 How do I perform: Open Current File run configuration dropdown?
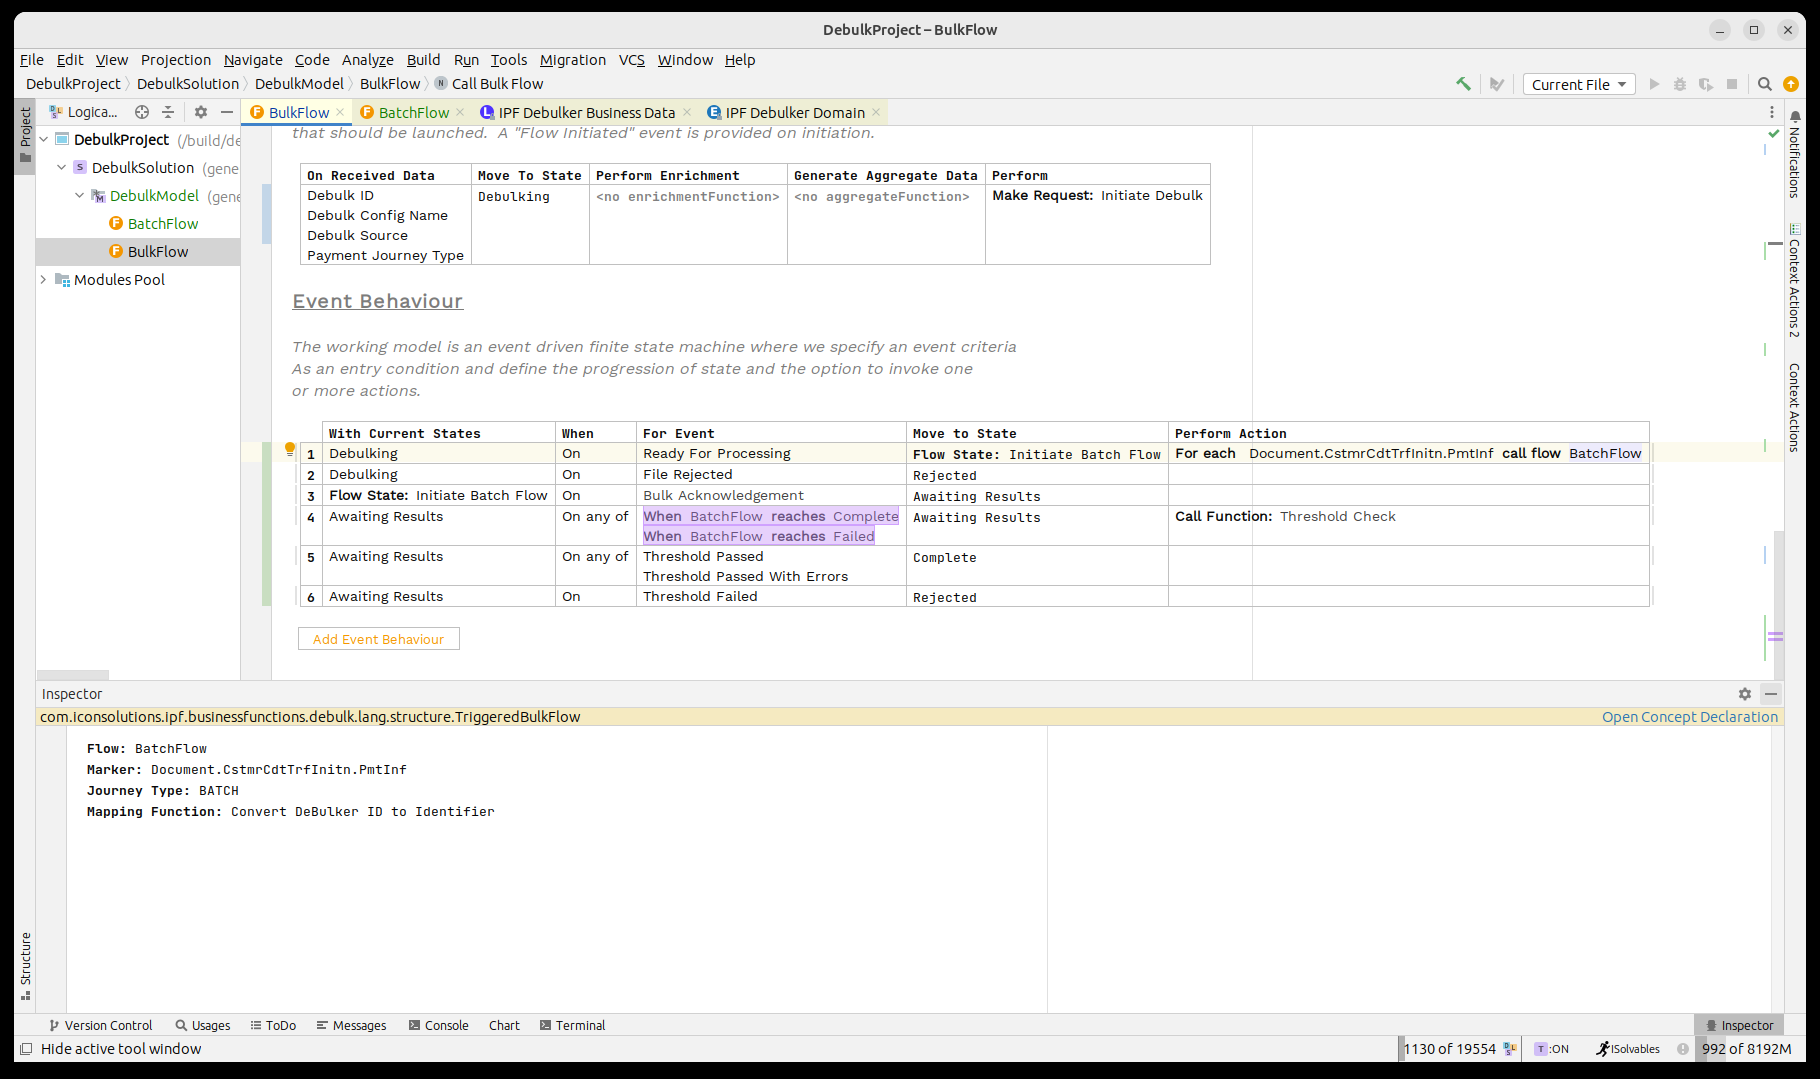[1579, 84]
